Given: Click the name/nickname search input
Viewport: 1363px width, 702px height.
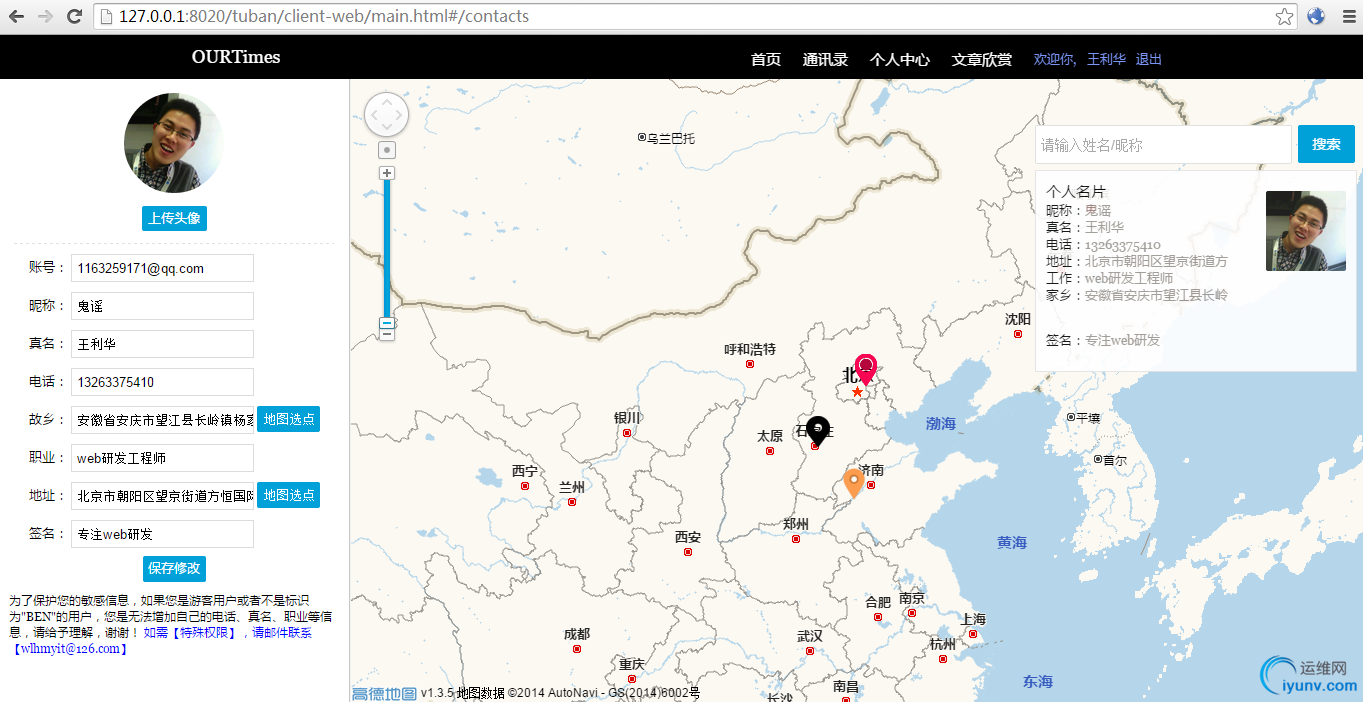Looking at the screenshot, I should click(x=1163, y=145).
